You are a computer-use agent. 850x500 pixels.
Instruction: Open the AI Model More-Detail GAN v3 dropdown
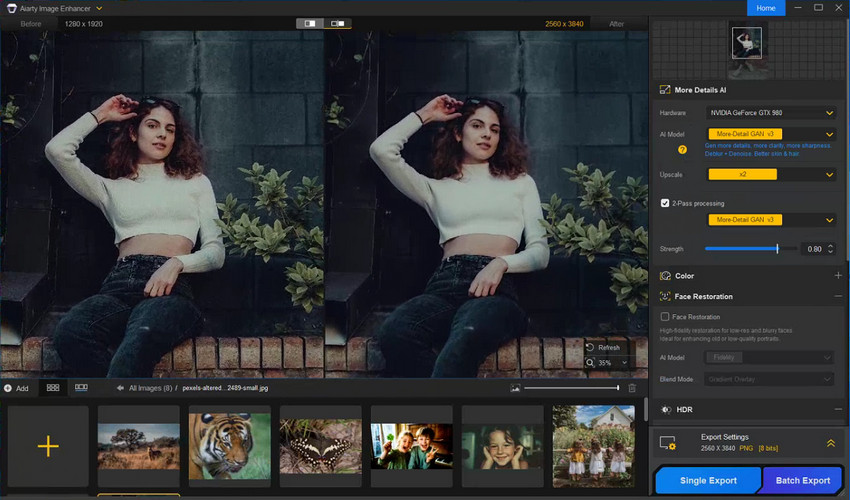point(771,134)
